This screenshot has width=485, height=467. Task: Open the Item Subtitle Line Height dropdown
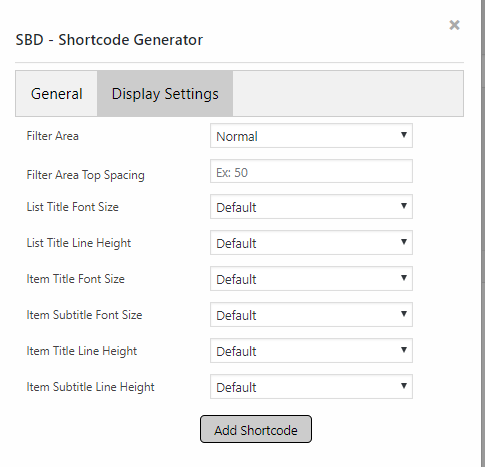coord(311,387)
